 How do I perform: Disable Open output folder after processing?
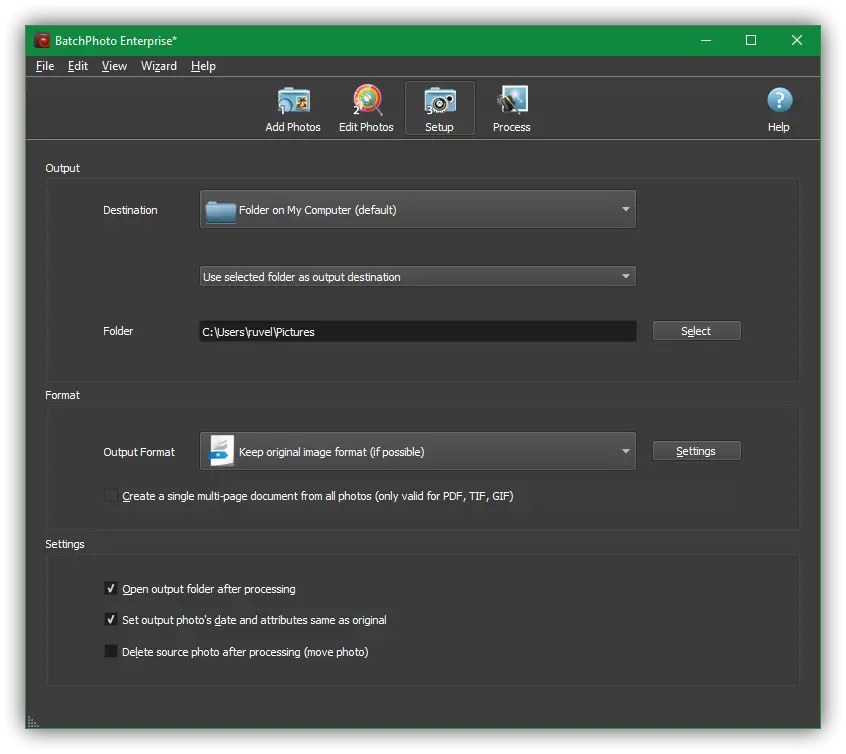pyautogui.click(x=111, y=589)
